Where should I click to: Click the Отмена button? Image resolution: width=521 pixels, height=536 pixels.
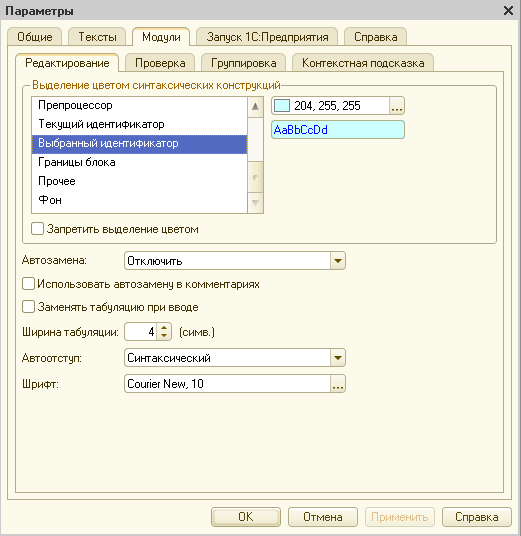point(323,517)
